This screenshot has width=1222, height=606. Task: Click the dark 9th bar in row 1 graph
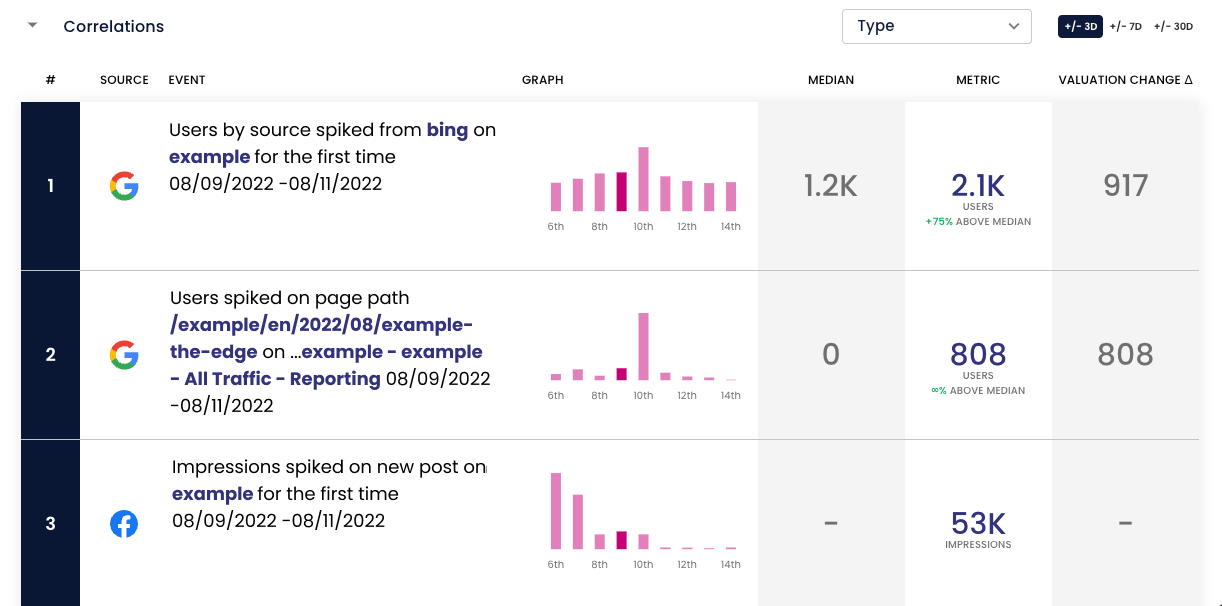point(621,192)
